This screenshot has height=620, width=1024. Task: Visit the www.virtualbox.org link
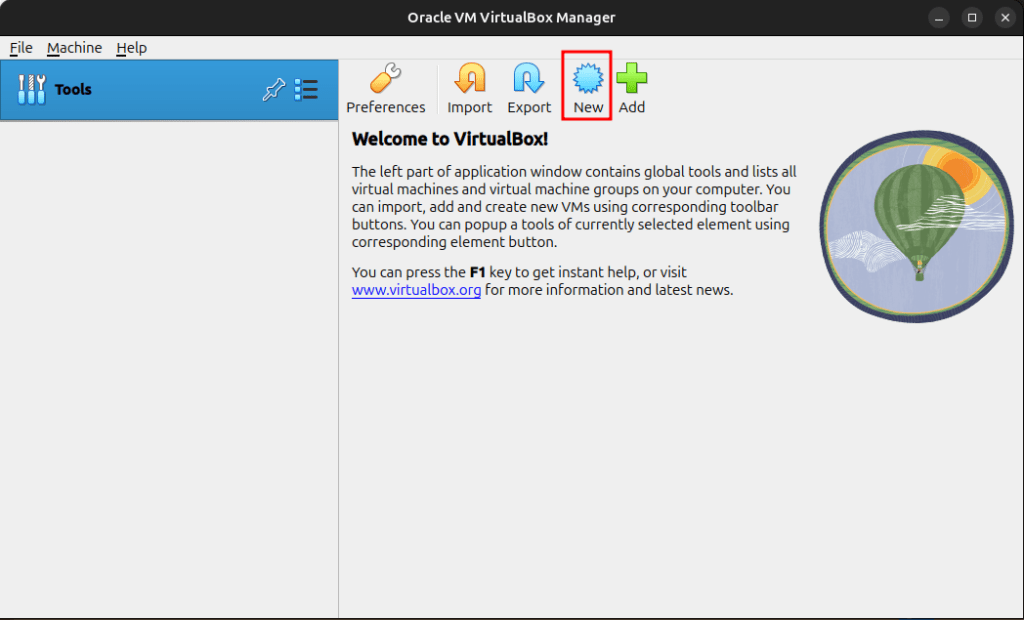416,291
